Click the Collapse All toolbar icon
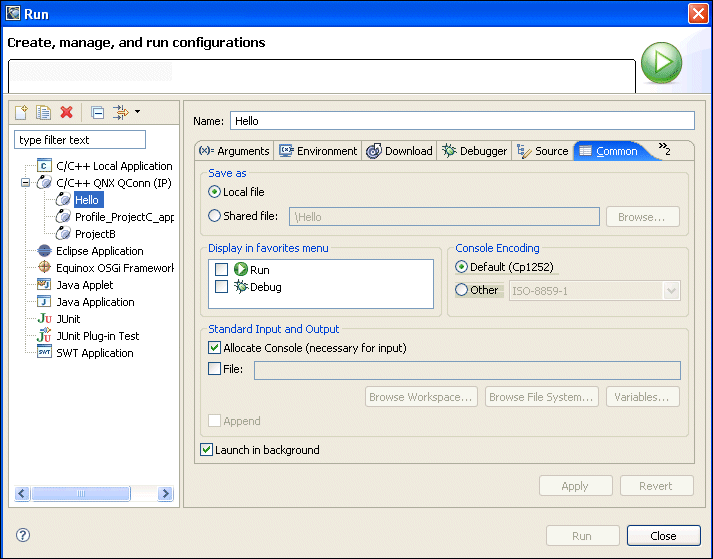This screenshot has width=713, height=559. point(97,113)
